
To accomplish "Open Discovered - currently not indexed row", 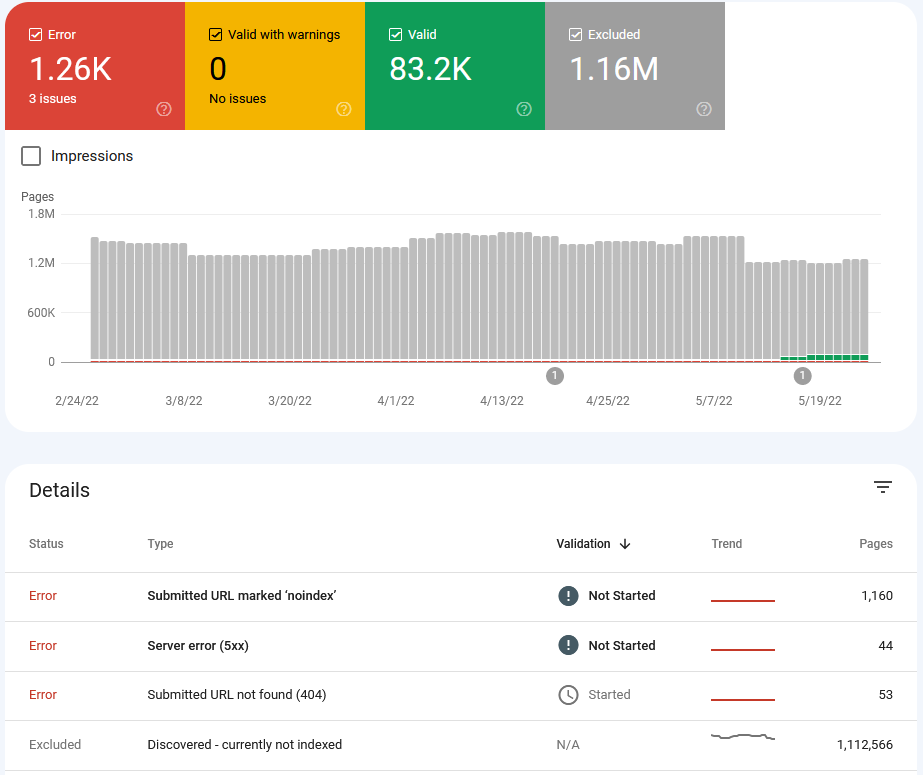I will click(461, 745).
